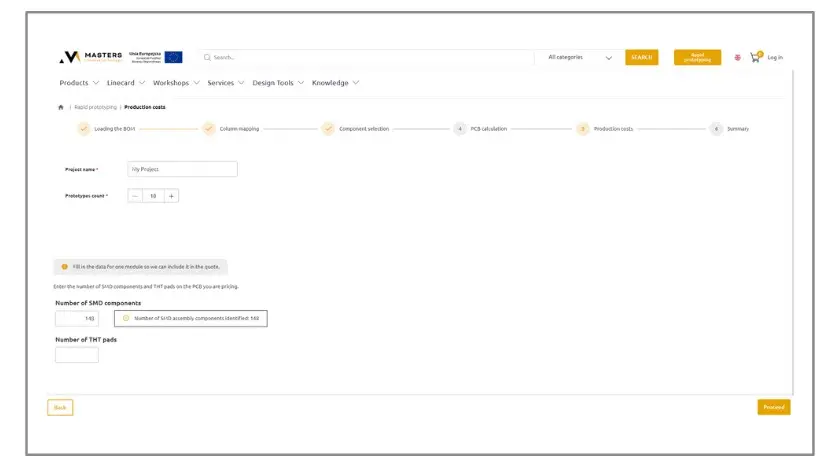Image resolution: width=840 pixels, height=467 pixels.
Task: Click the Component selection step checkmark
Action: 328,129
